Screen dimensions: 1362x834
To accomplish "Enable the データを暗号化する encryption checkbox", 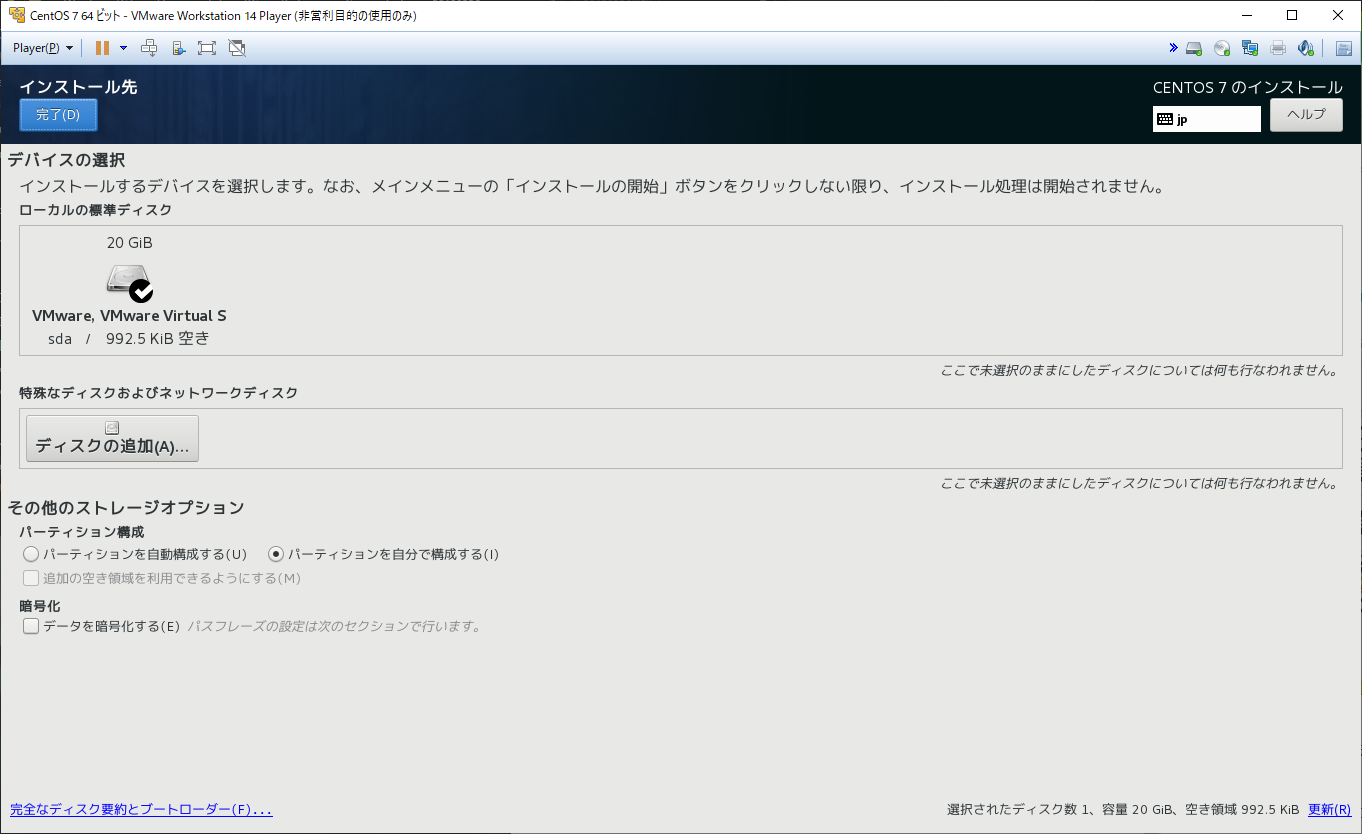I will (x=31, y=627).
